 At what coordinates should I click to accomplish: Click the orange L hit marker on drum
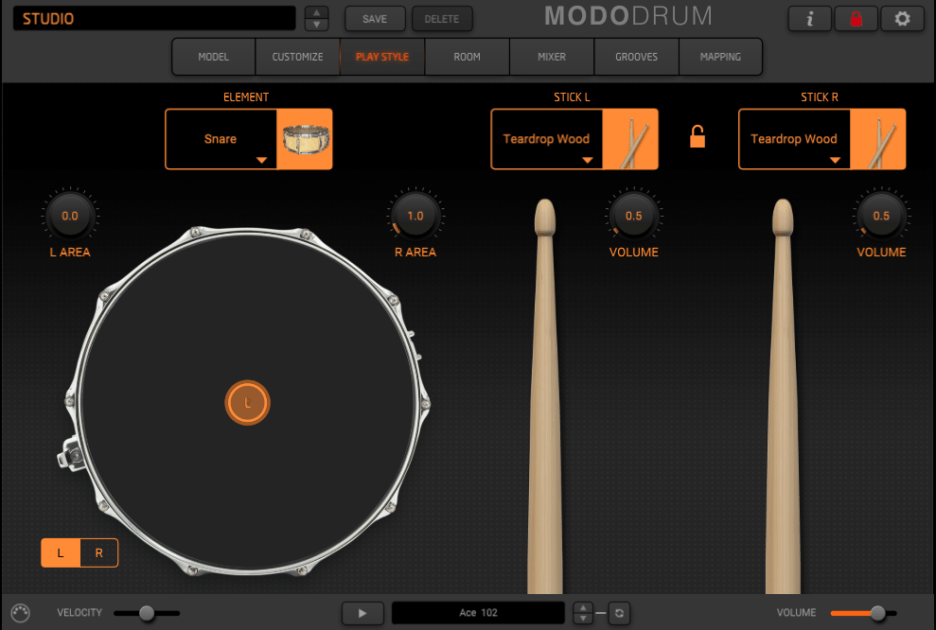248,402
